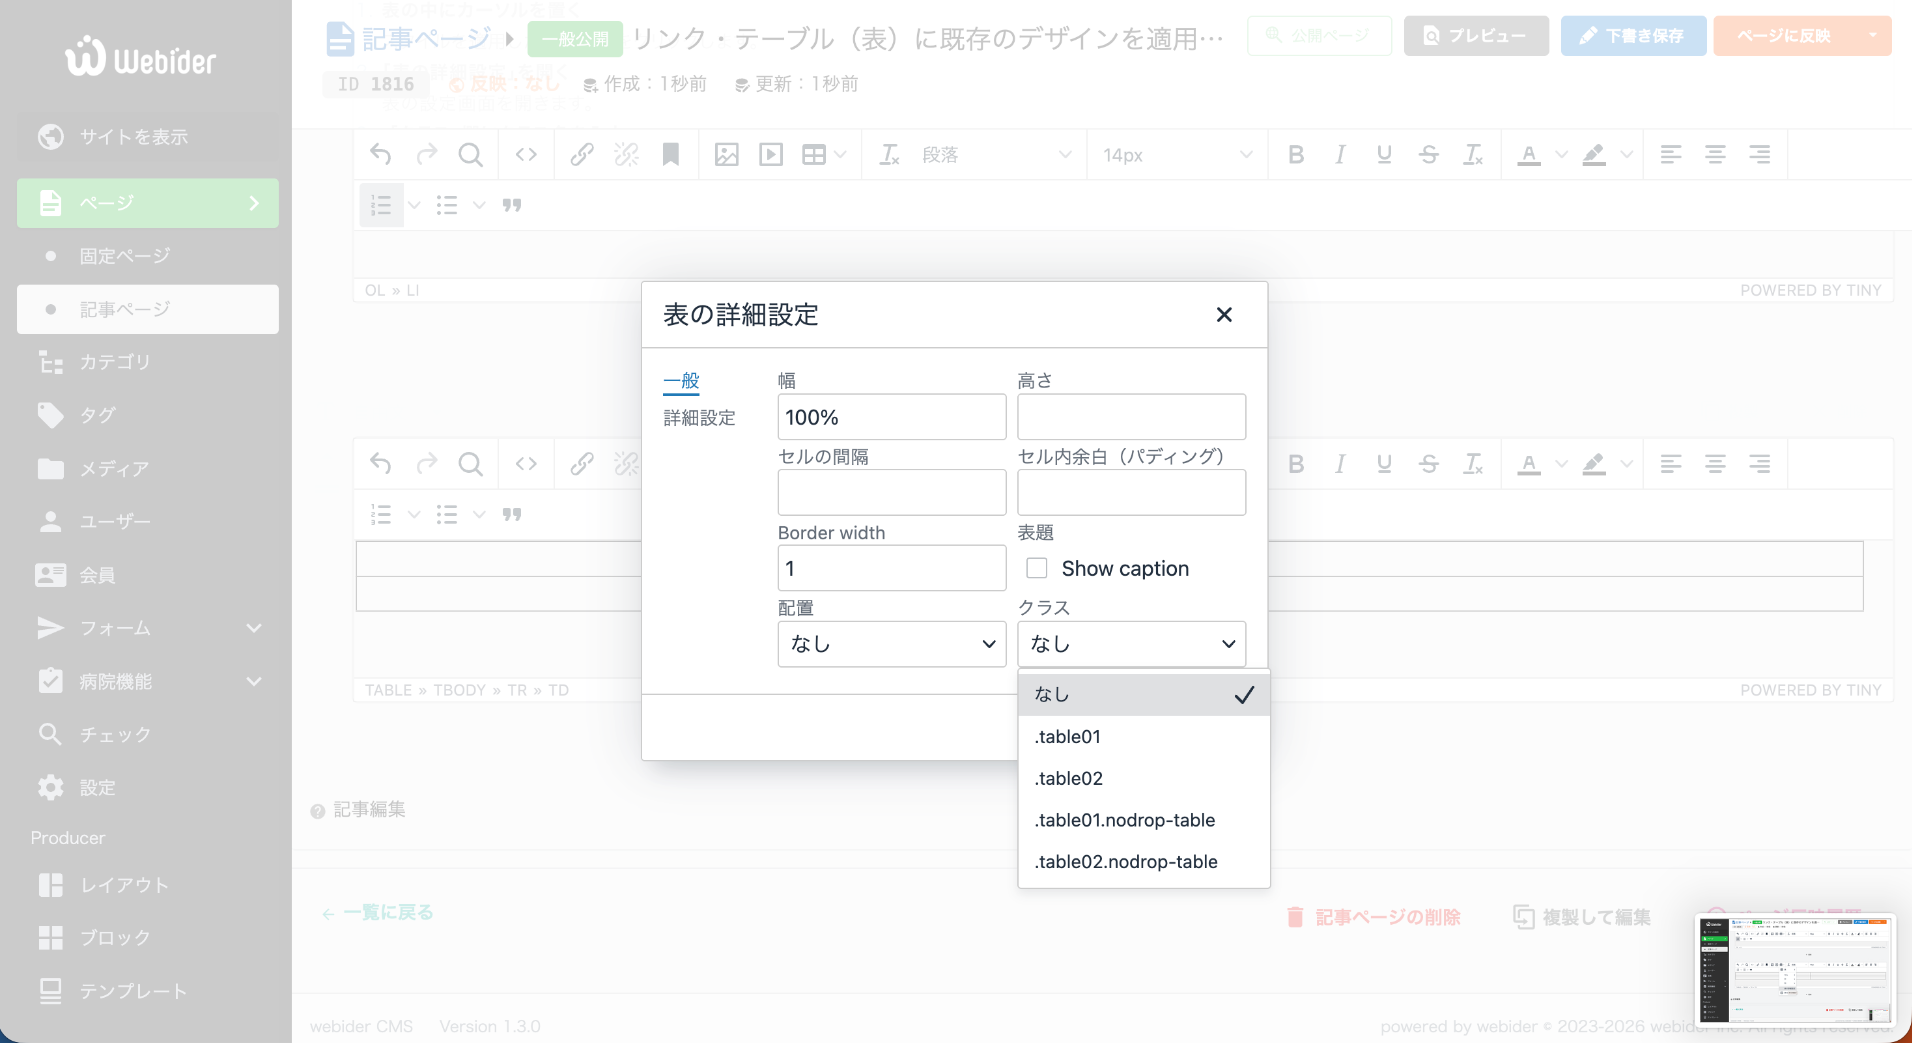Screen dimensions: 1920x1043
Task: Close the 表の詳細設定 dialog
Action: tap(1223, 315)
